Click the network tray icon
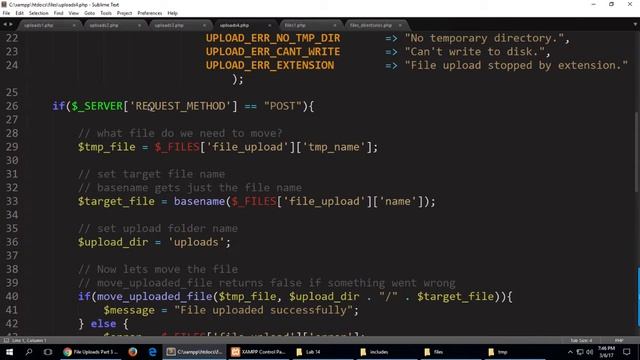The width and height of the screenshot is (640, 360). tap(580, 352)
